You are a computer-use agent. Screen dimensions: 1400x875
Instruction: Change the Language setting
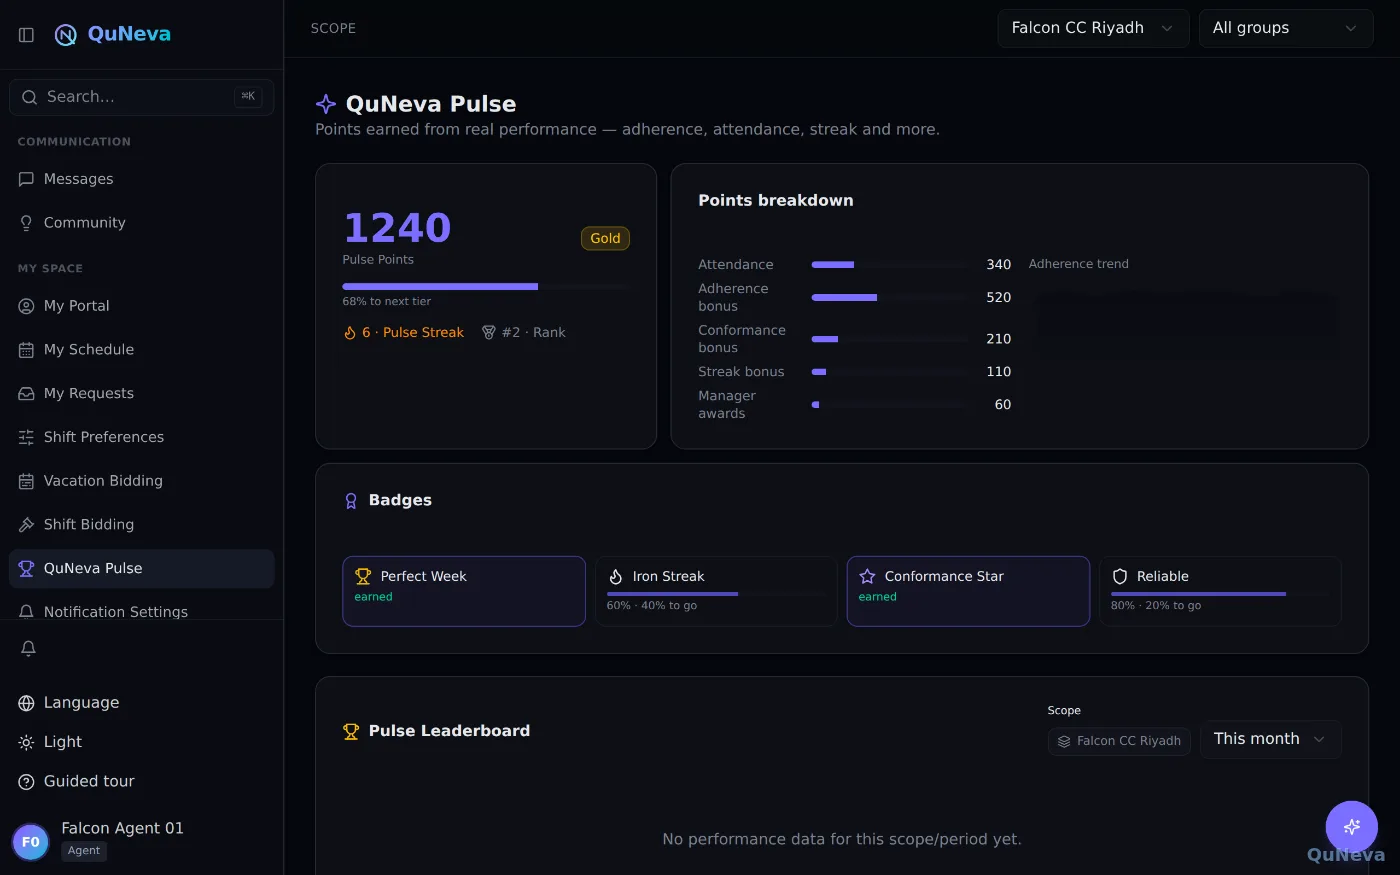click(141, 703)
